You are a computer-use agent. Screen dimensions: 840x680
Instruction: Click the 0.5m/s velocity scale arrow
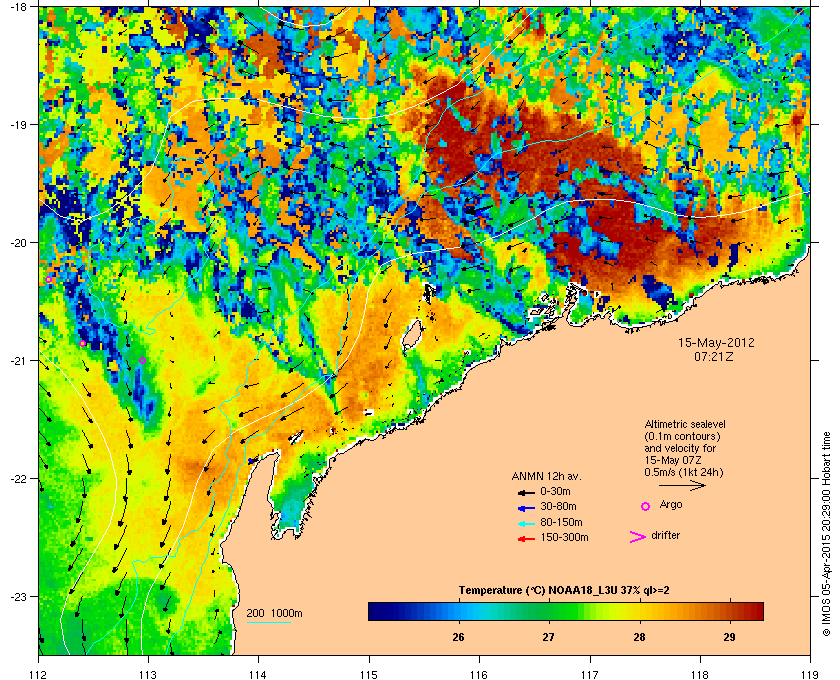682,486
